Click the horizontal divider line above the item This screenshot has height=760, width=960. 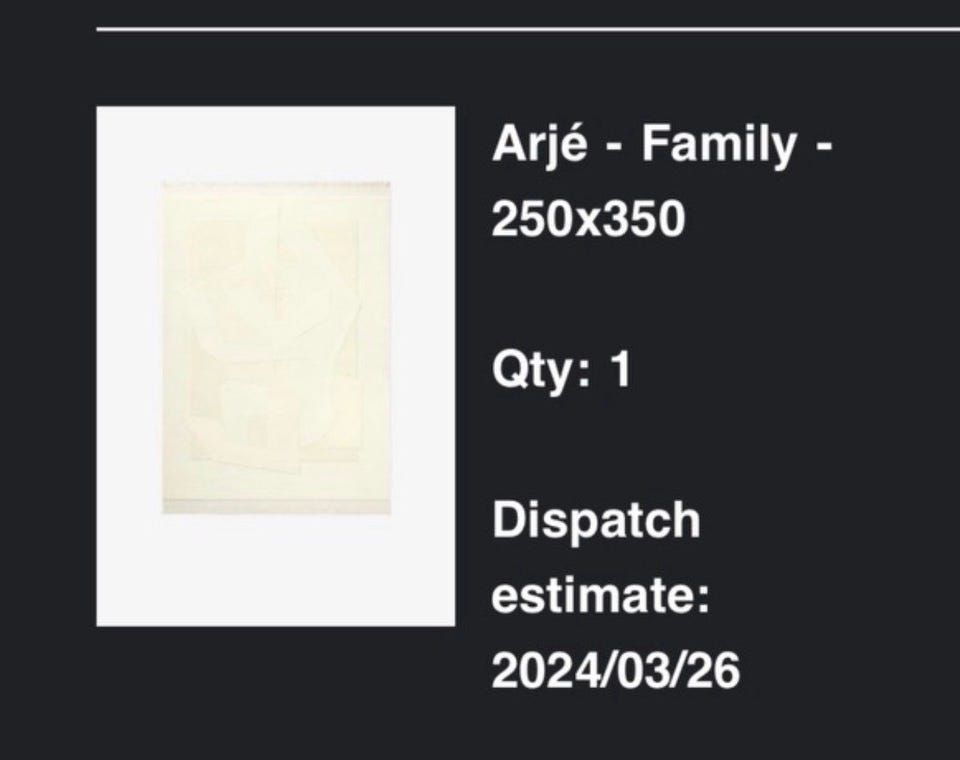coord(528,30)
